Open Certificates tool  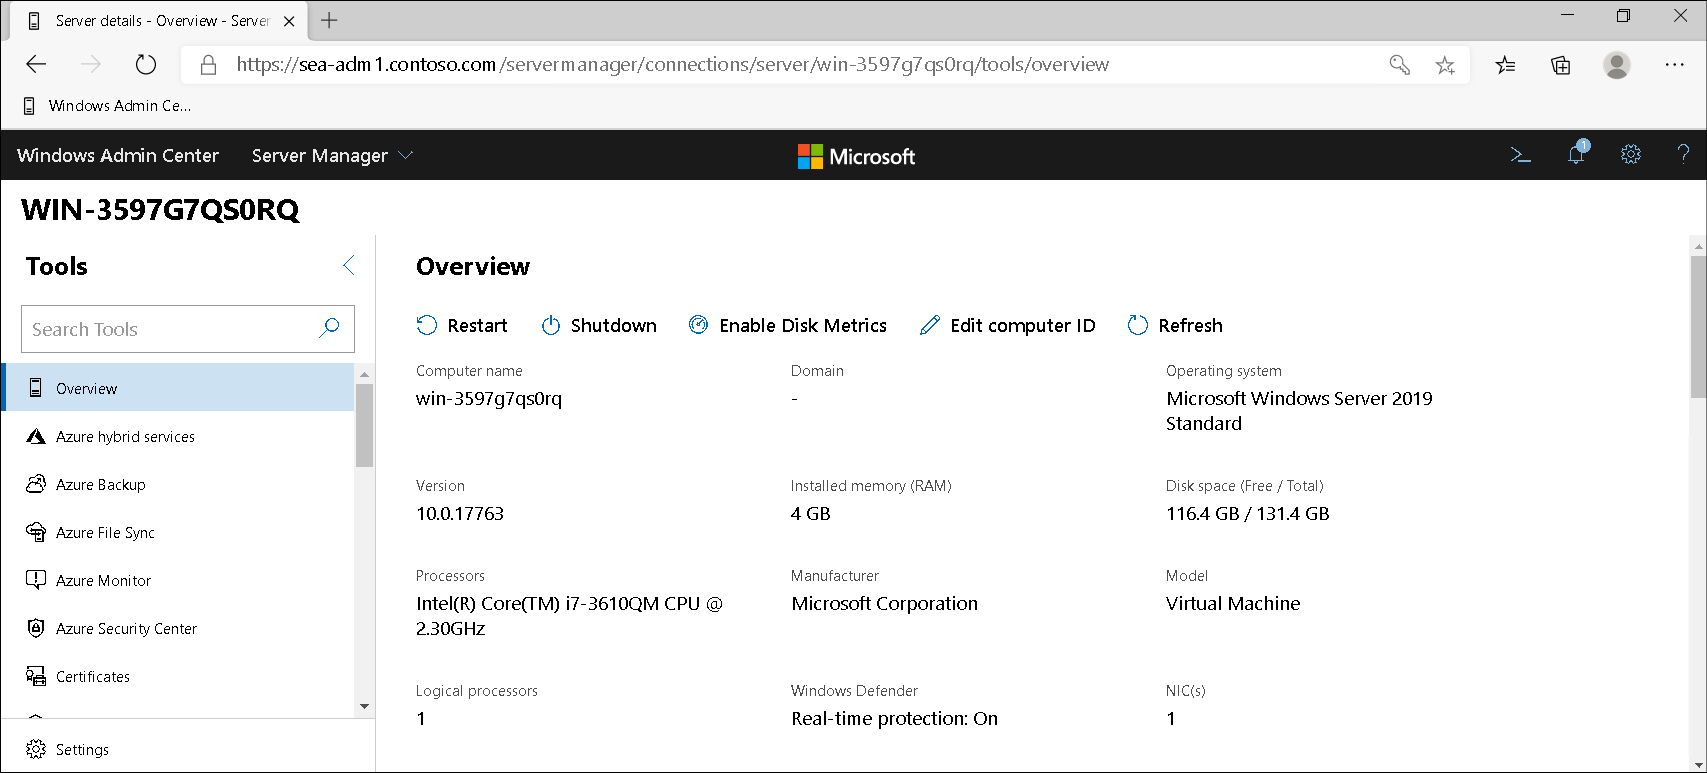point(179,676)
